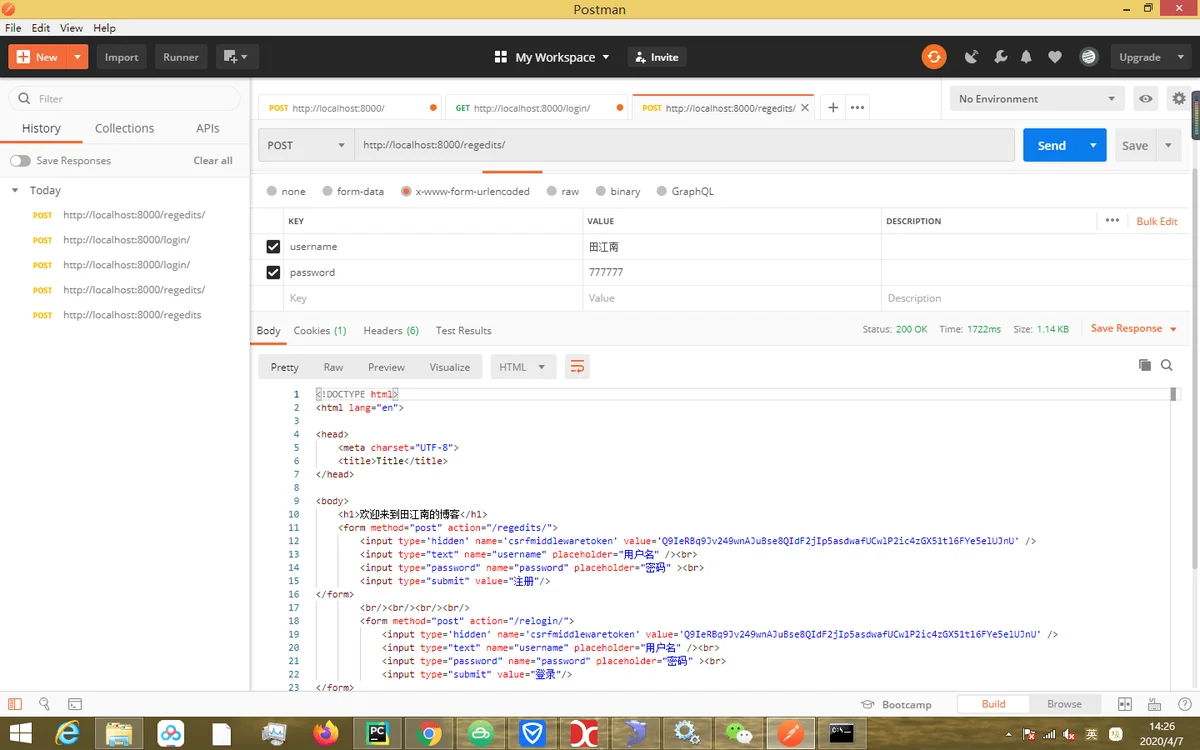1200x750 pixels.
Task: Open Manage Environments gear icon
Action: click(x=1179, y=99)
